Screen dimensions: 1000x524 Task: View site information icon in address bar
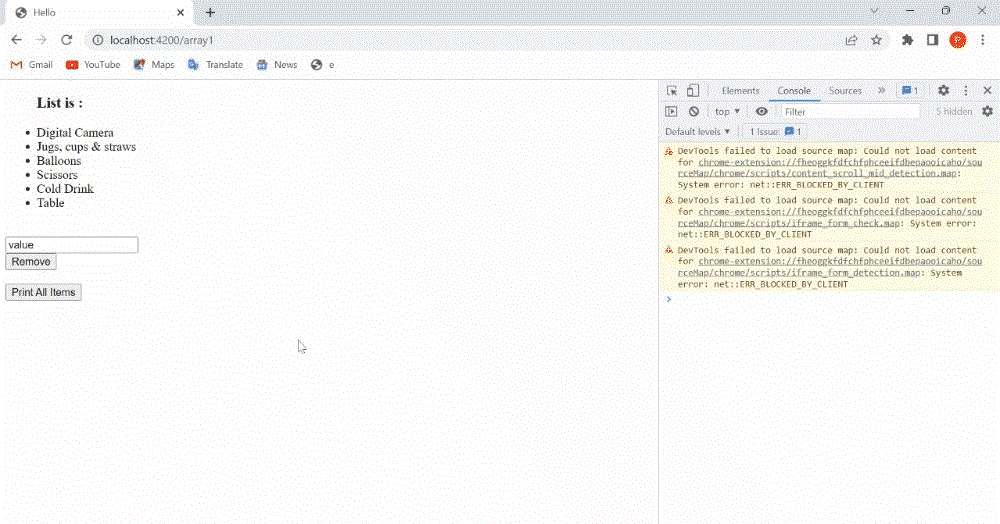coord(98,40)
